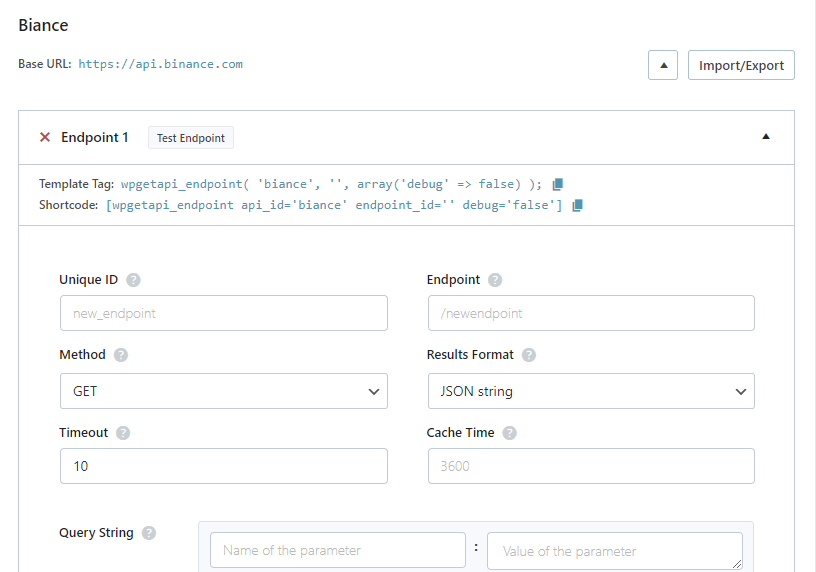Viewport: 816px width, 572px height.
Task: Show help for Query String
Action: [149, 533]
